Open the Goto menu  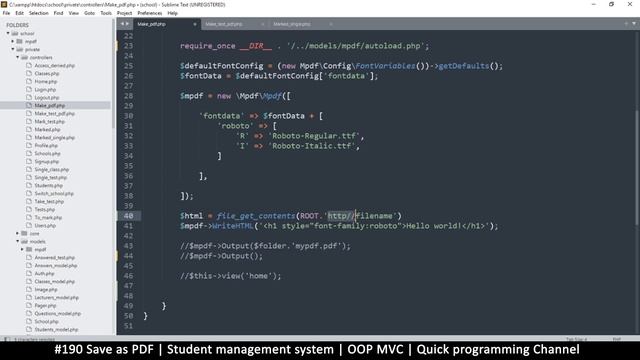tap(89, 13)
